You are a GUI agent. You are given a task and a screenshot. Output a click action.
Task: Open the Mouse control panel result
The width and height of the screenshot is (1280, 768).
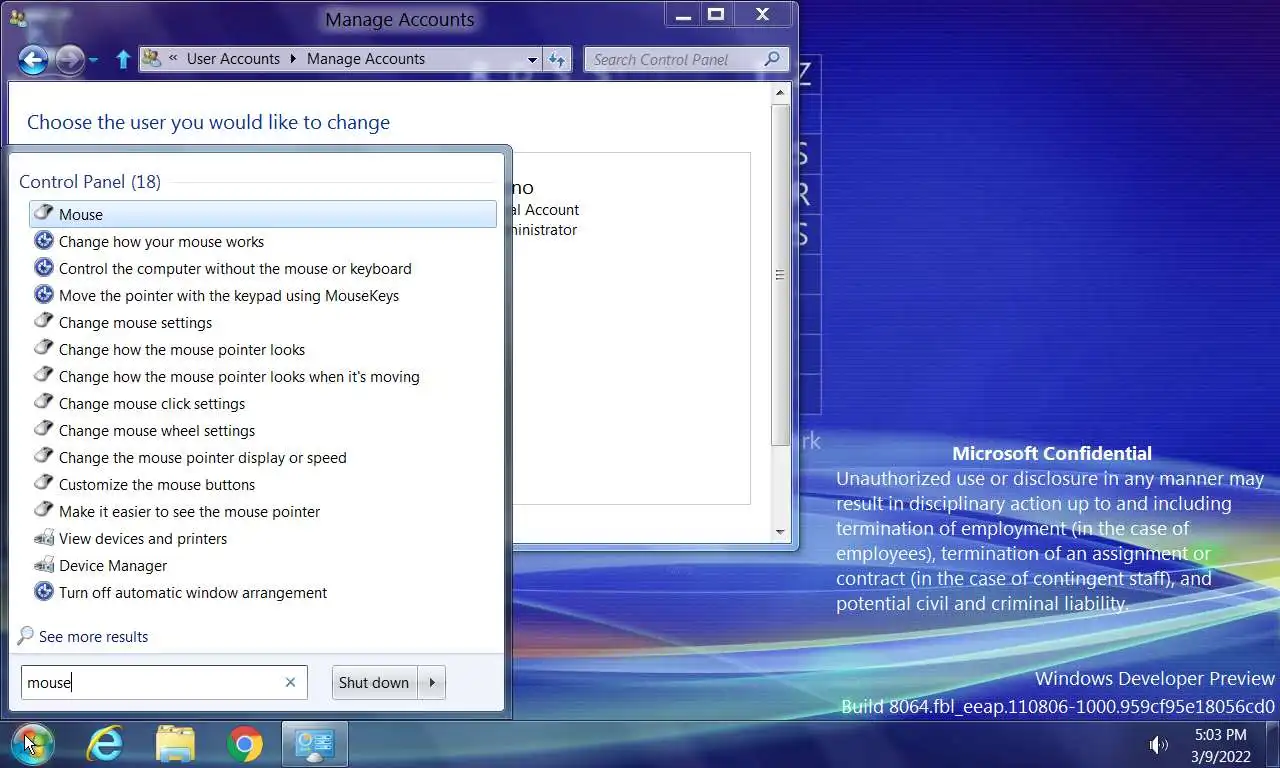click(x=263, y=214)
